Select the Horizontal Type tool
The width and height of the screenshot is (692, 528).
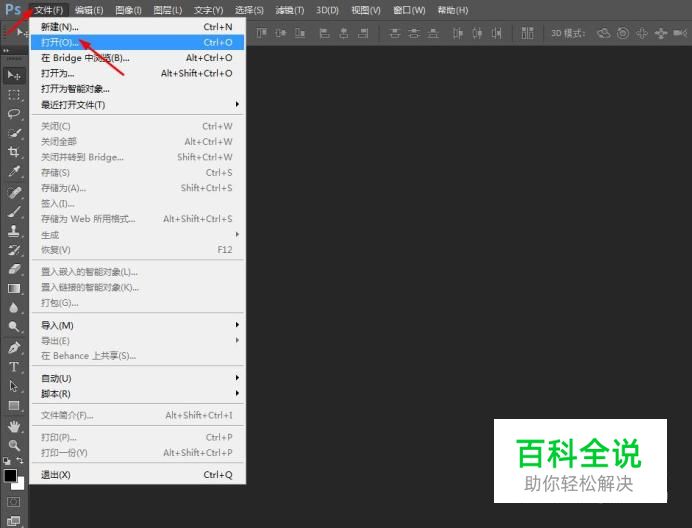pyautogui.click(x=14, y=367)
